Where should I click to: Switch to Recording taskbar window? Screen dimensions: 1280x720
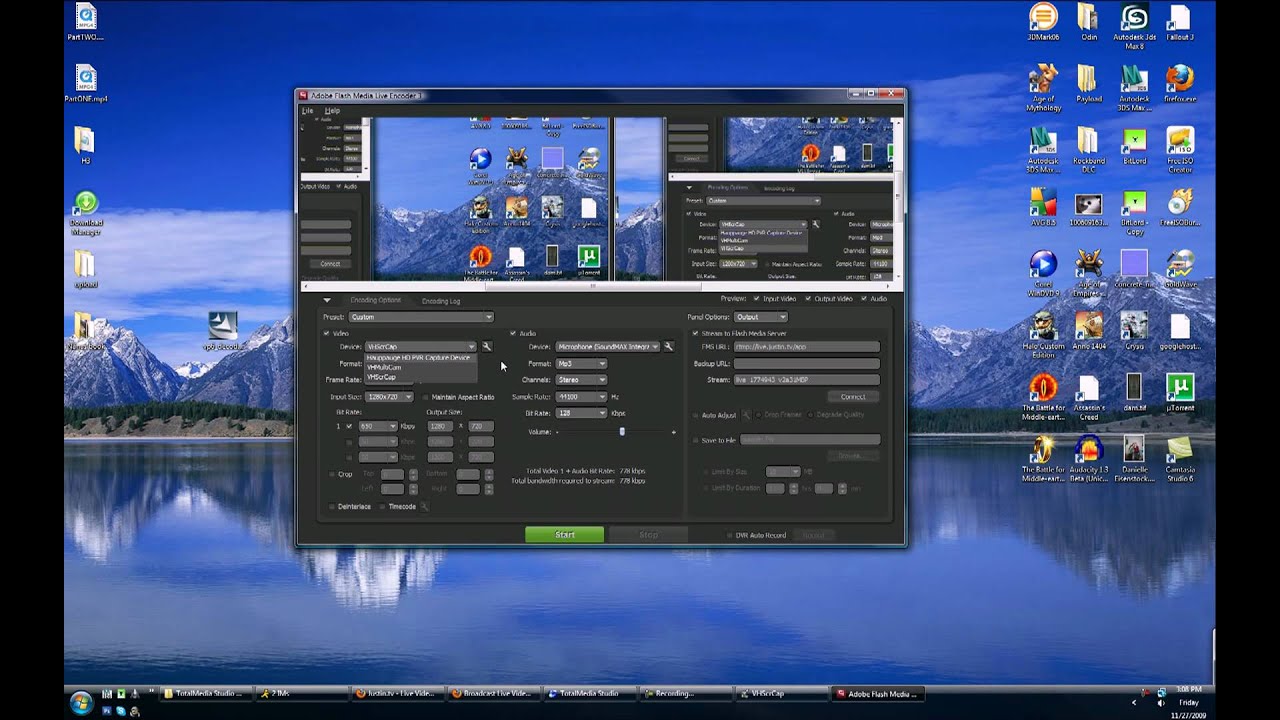point(684,693)
